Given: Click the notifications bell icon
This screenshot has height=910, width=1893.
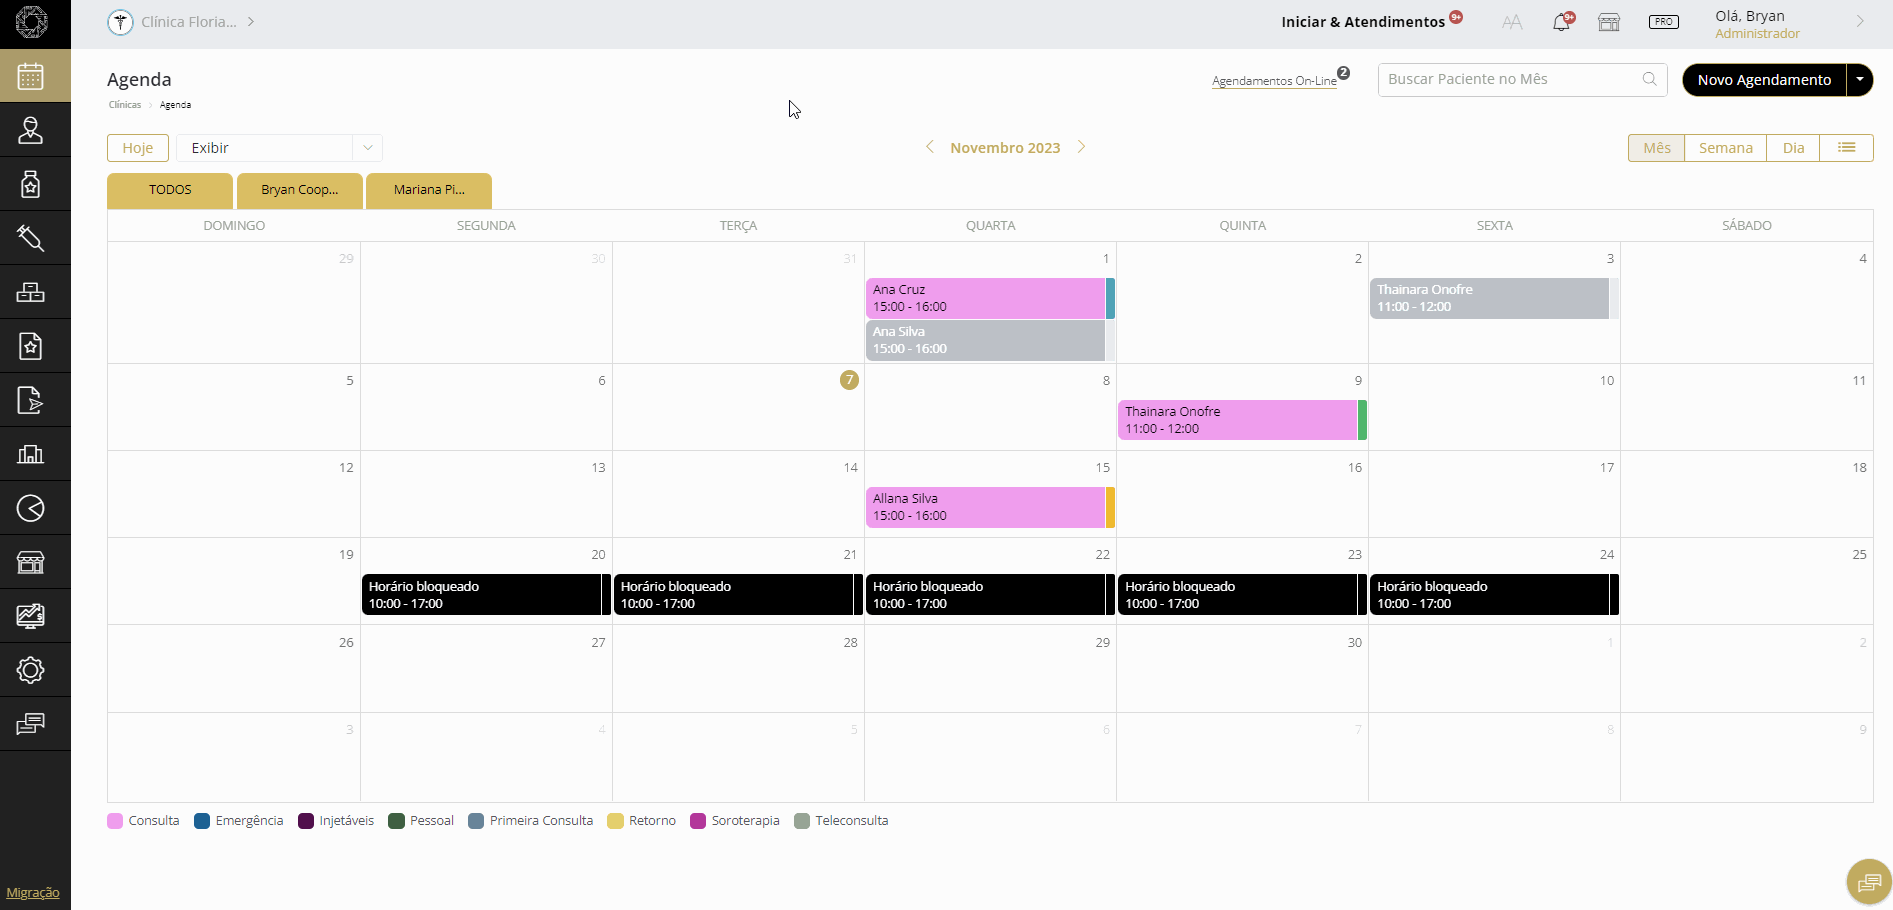Looking at the screenshot, I should coord(1561,22).
